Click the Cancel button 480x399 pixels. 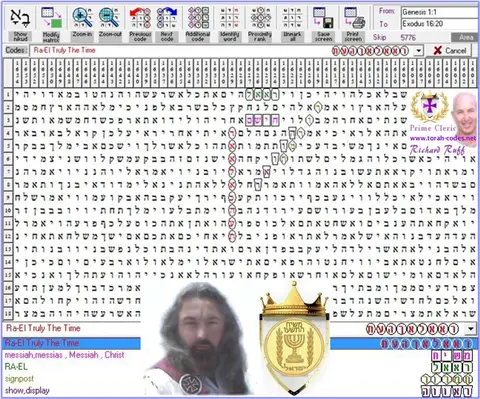[449, 51]
